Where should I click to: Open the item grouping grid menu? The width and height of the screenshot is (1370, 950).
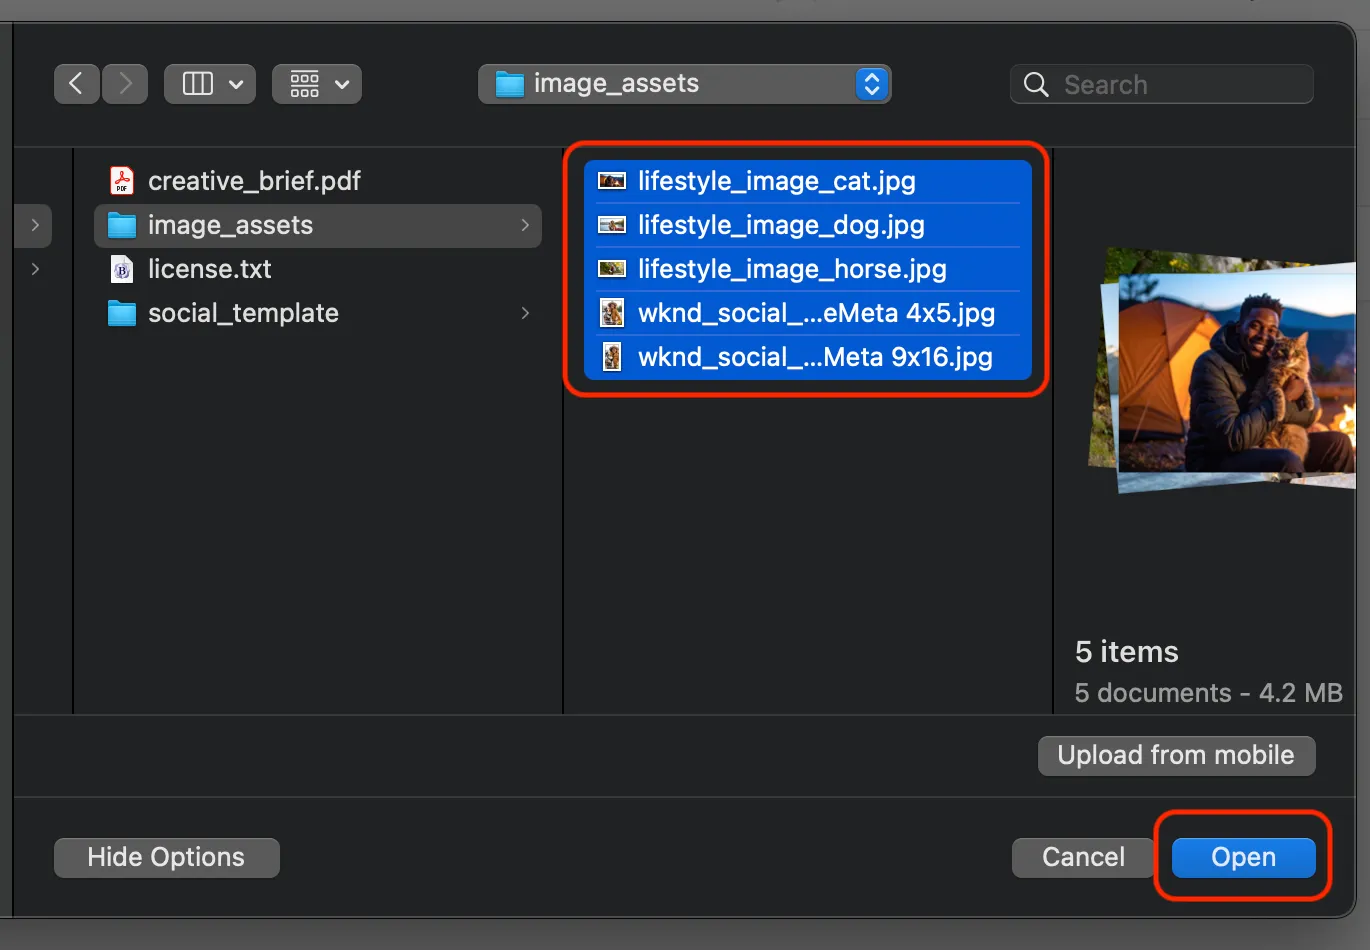[x=317, y=84]
